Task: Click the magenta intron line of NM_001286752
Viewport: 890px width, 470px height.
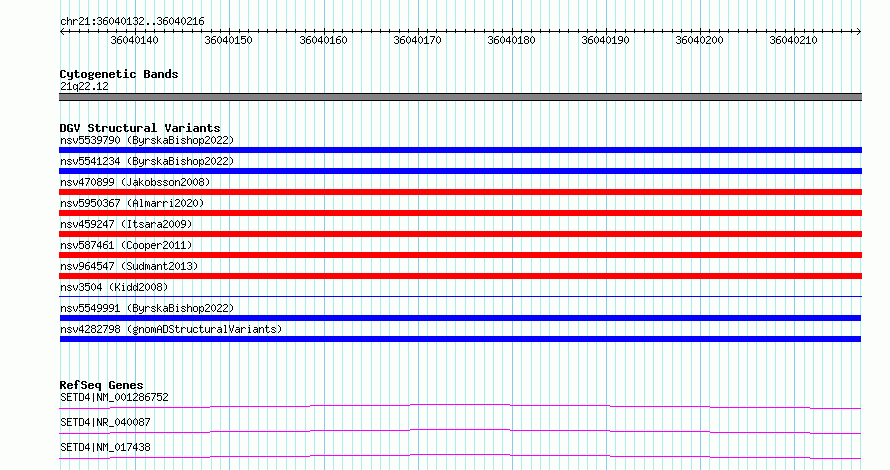Action: pyautogui.click(x=460, y=406)
